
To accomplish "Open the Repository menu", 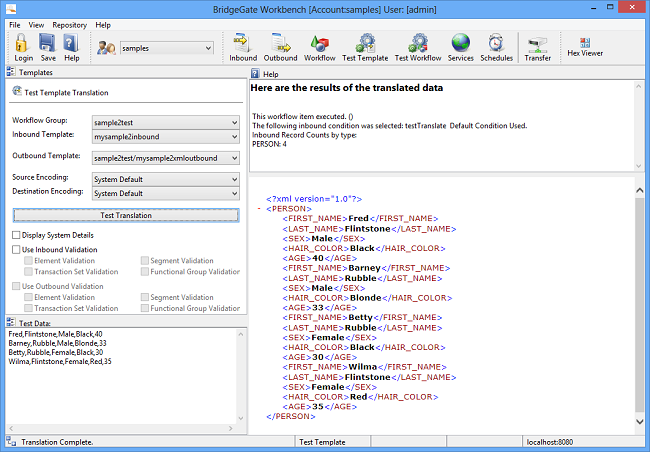I will coord(70,25).
